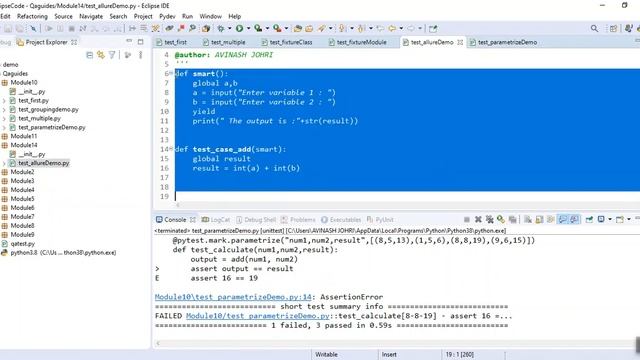
Task: Collapse the smart function fold marker
Action: pyautogui.click(x=171, y=73)
